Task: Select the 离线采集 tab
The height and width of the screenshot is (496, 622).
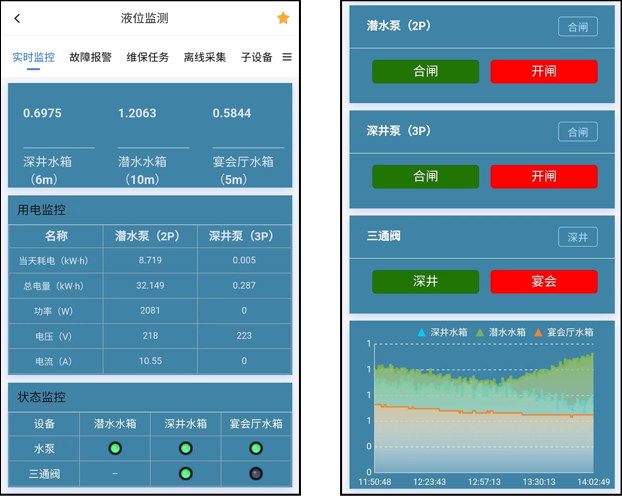Action: click(205, 57)
